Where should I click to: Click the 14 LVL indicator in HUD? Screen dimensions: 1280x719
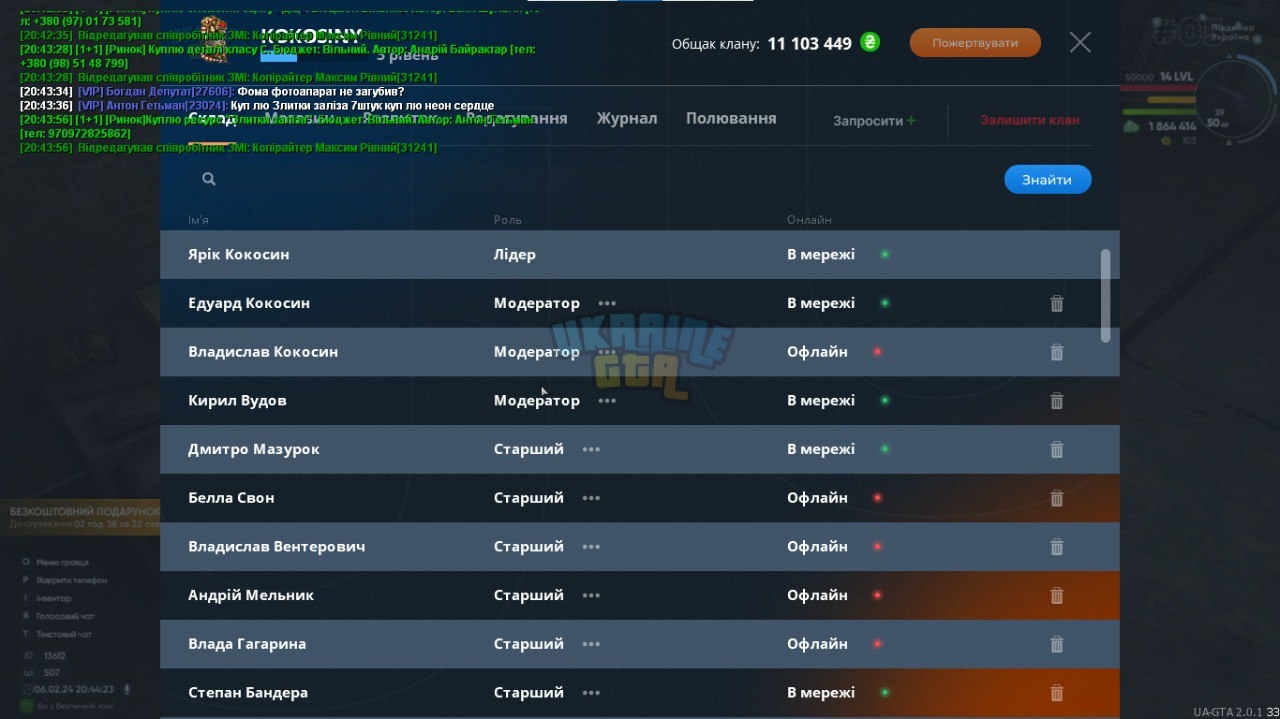pos(1176,77)
